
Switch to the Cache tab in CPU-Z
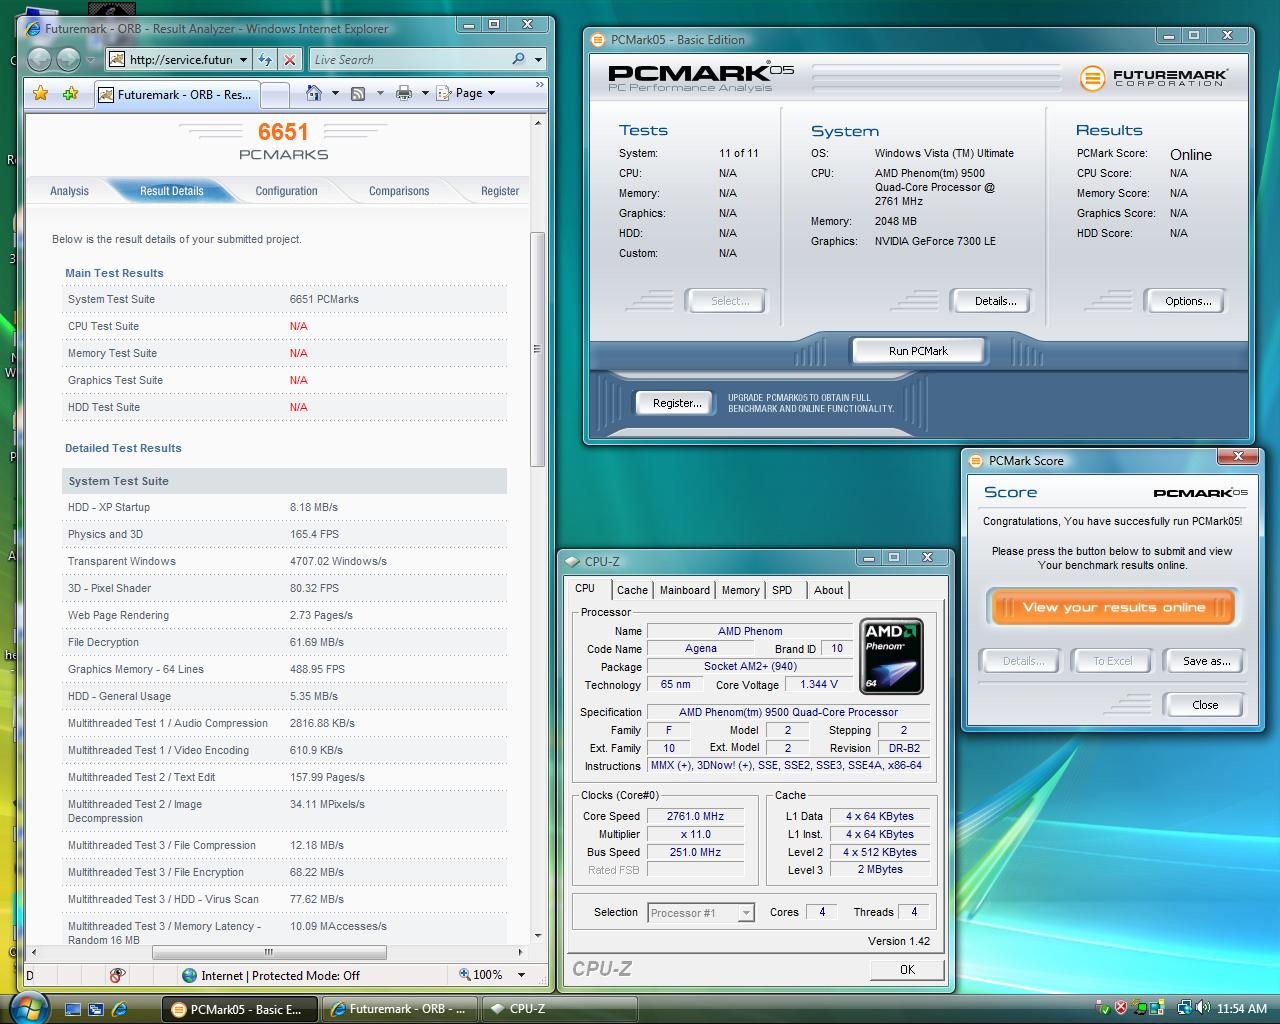(x=632, y=590)
